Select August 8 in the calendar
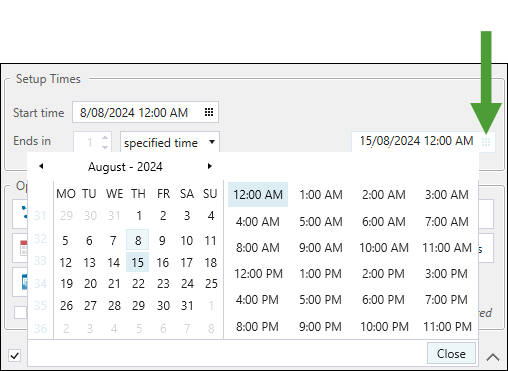Screen dimensions: 508x371 coord(138,240)
